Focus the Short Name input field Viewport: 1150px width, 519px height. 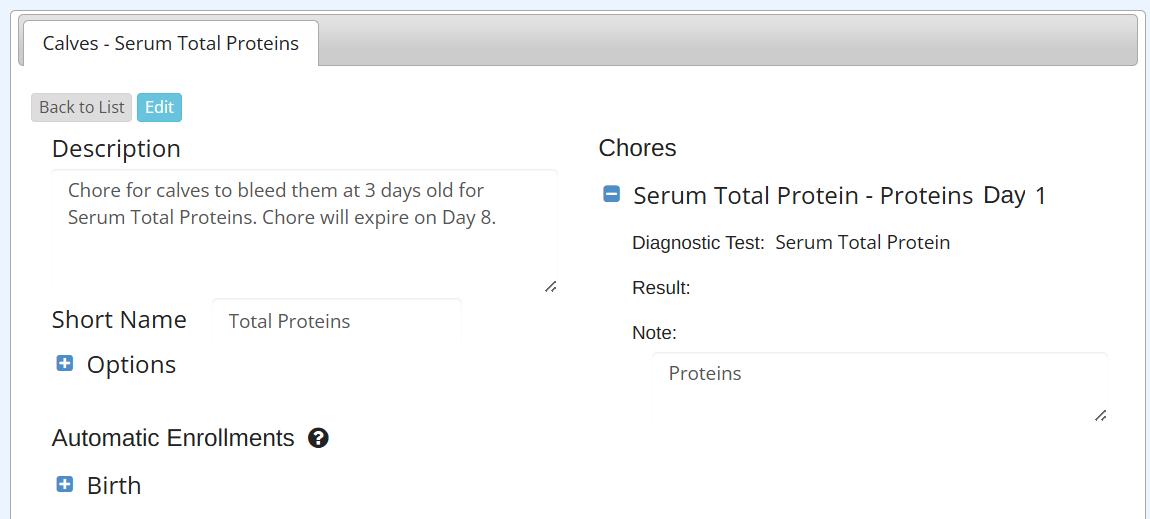(336, 321)
